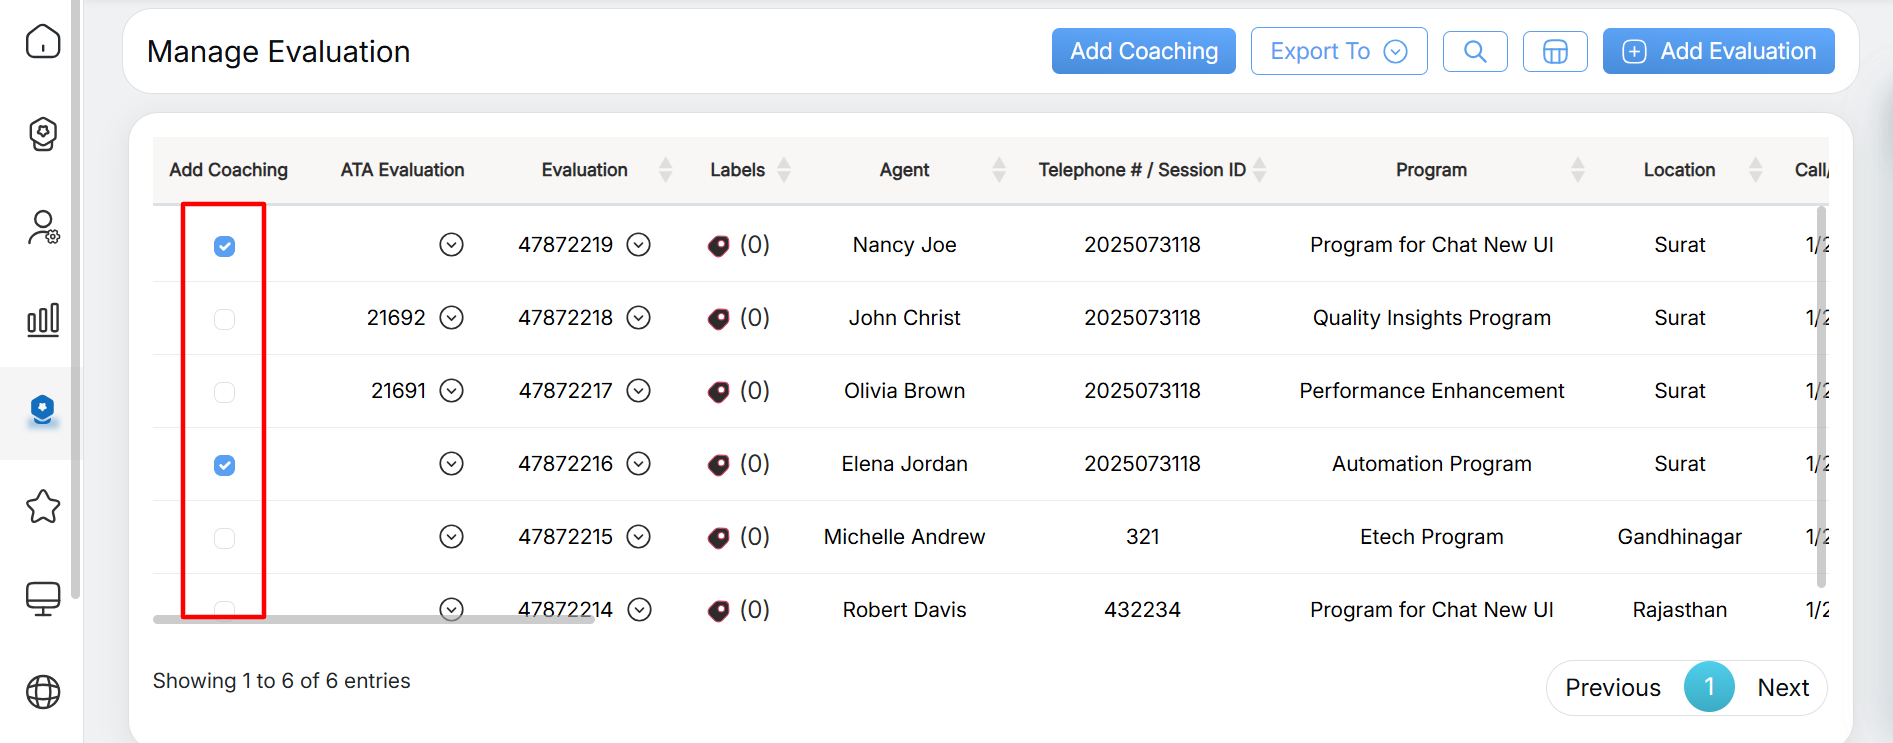
Task: Expand dropdown next to evaluation 47872218
Action: 638,318
